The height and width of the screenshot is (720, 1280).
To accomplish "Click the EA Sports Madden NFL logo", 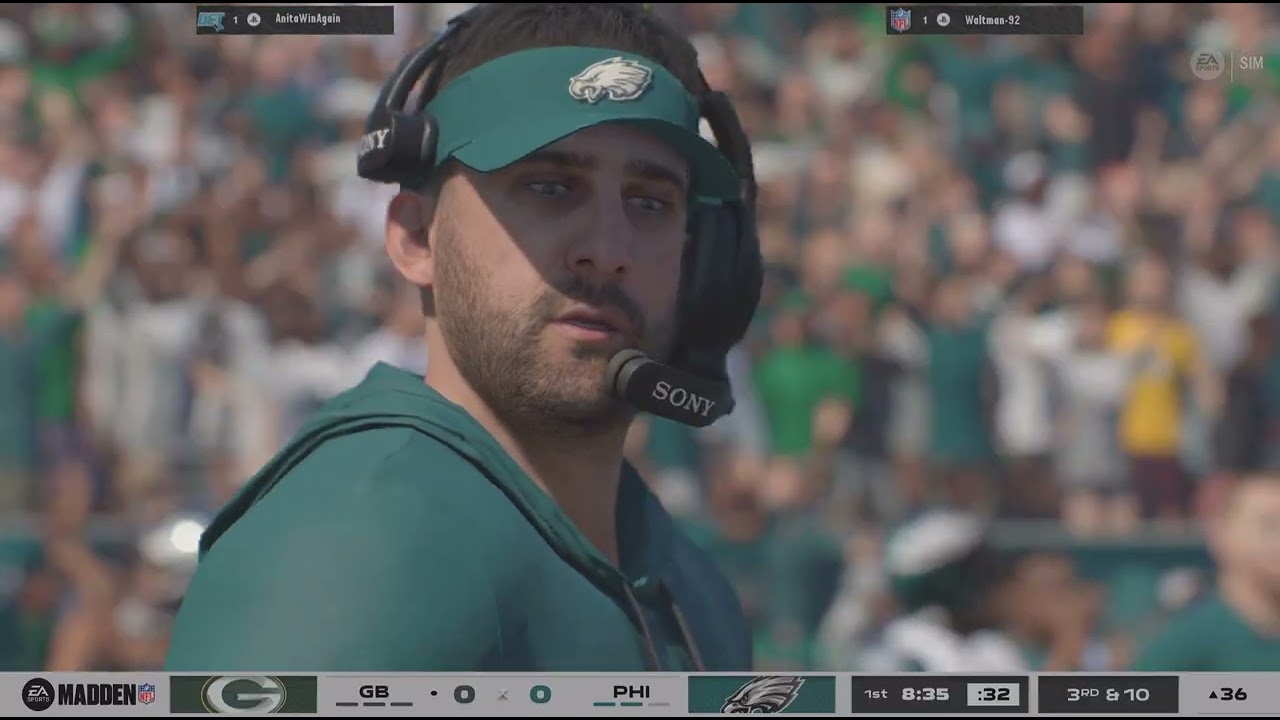I will pyautogui.click(x=89, y=694).
